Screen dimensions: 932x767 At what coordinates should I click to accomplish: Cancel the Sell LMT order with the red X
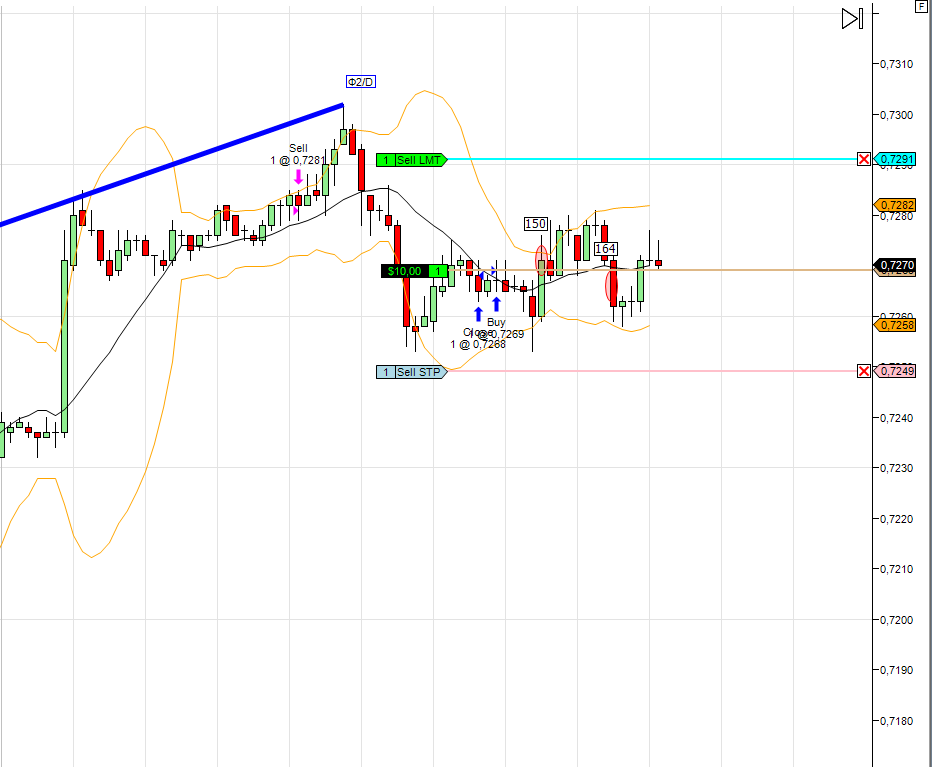[864, 159]
